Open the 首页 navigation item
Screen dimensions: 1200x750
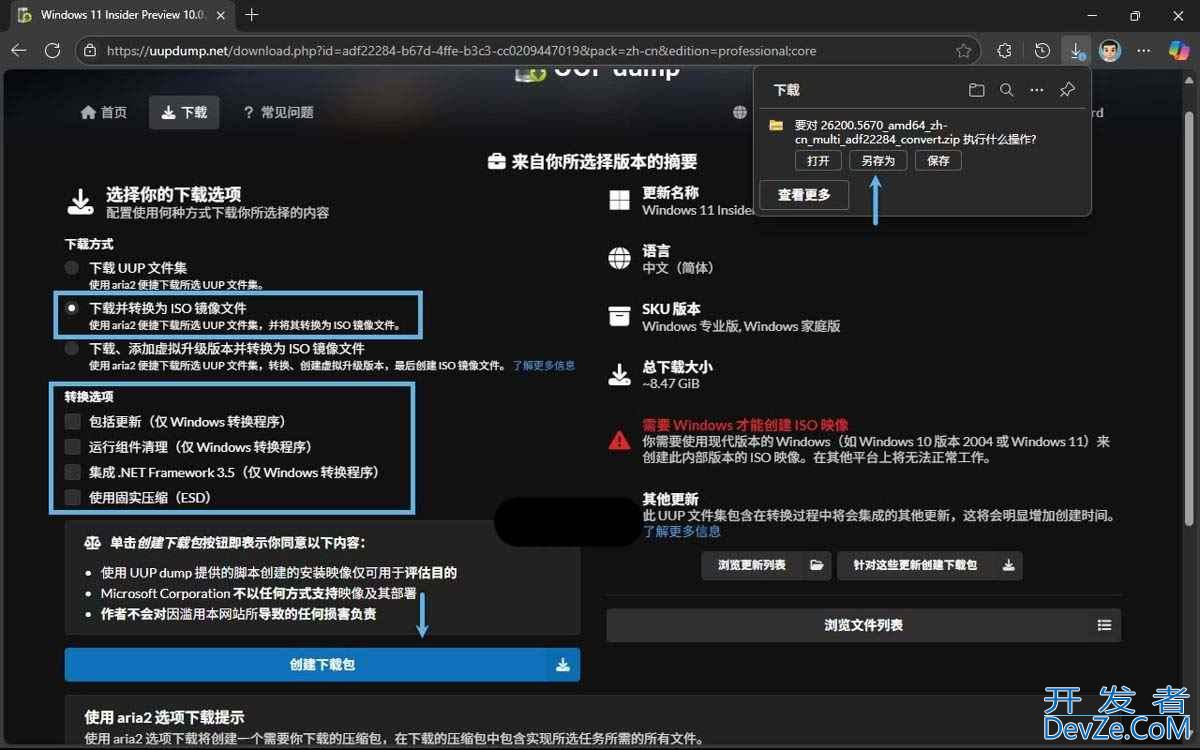coord(104,112)
